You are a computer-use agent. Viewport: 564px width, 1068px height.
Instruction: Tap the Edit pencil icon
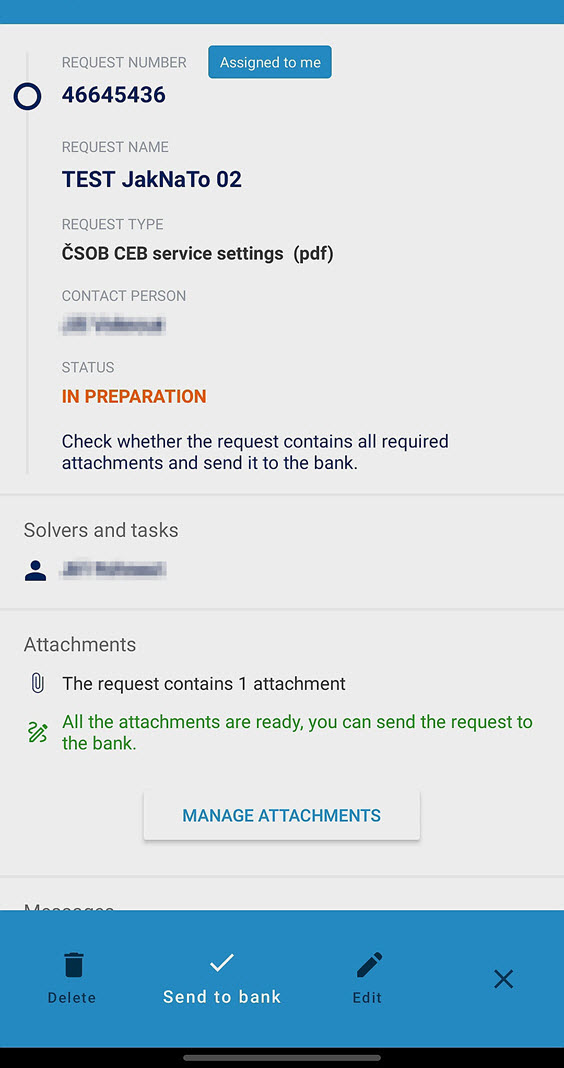[369, 964]
